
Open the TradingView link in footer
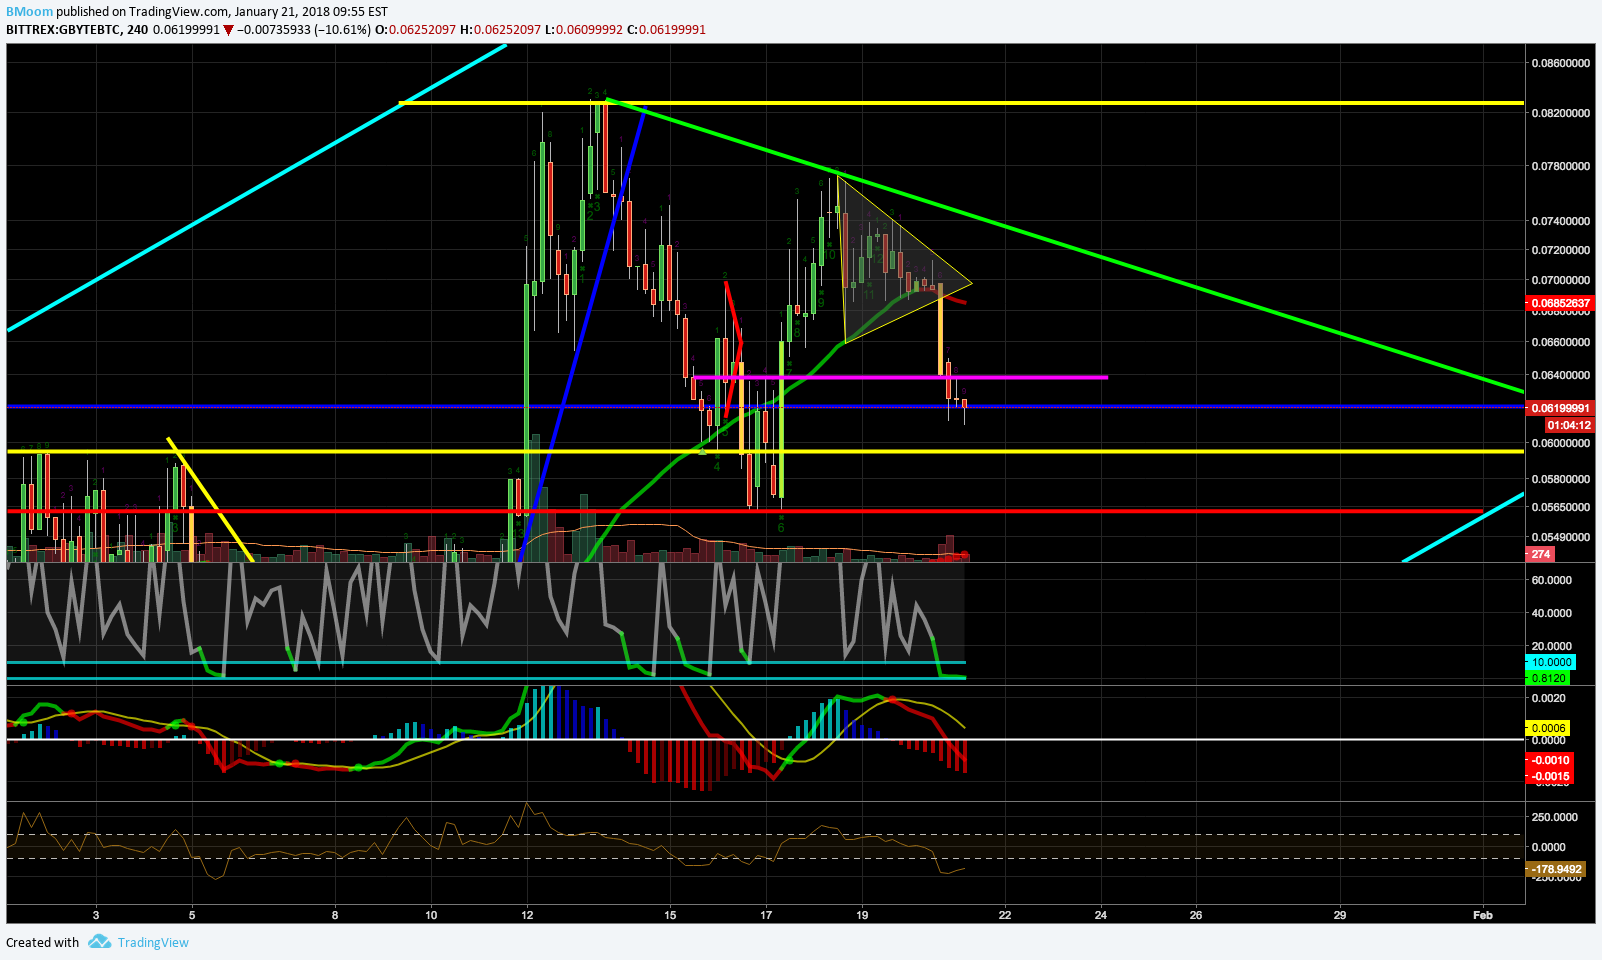click(x=153, y=942)
